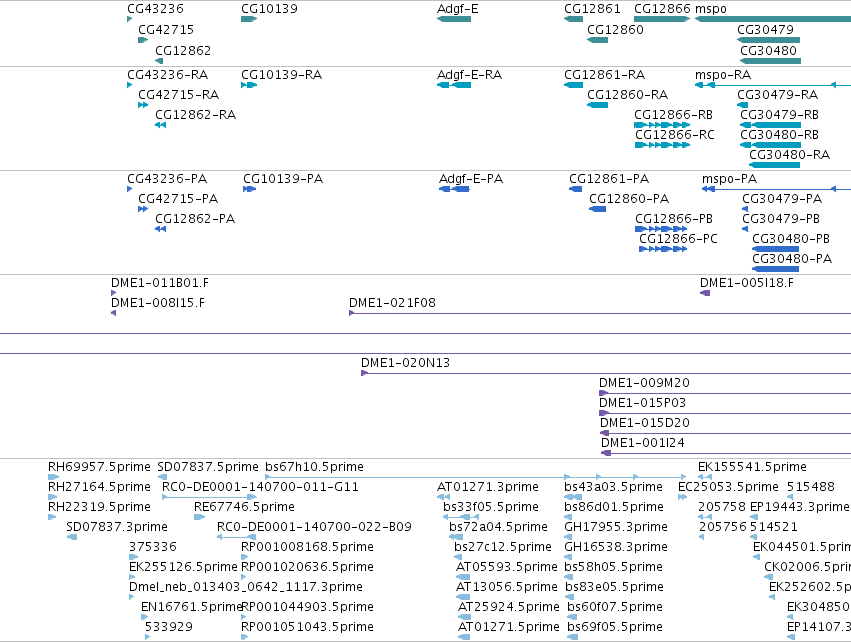851x642 pixels.
Task: Click the CG12862-RA transcript glyph
Action: [160, 125]
